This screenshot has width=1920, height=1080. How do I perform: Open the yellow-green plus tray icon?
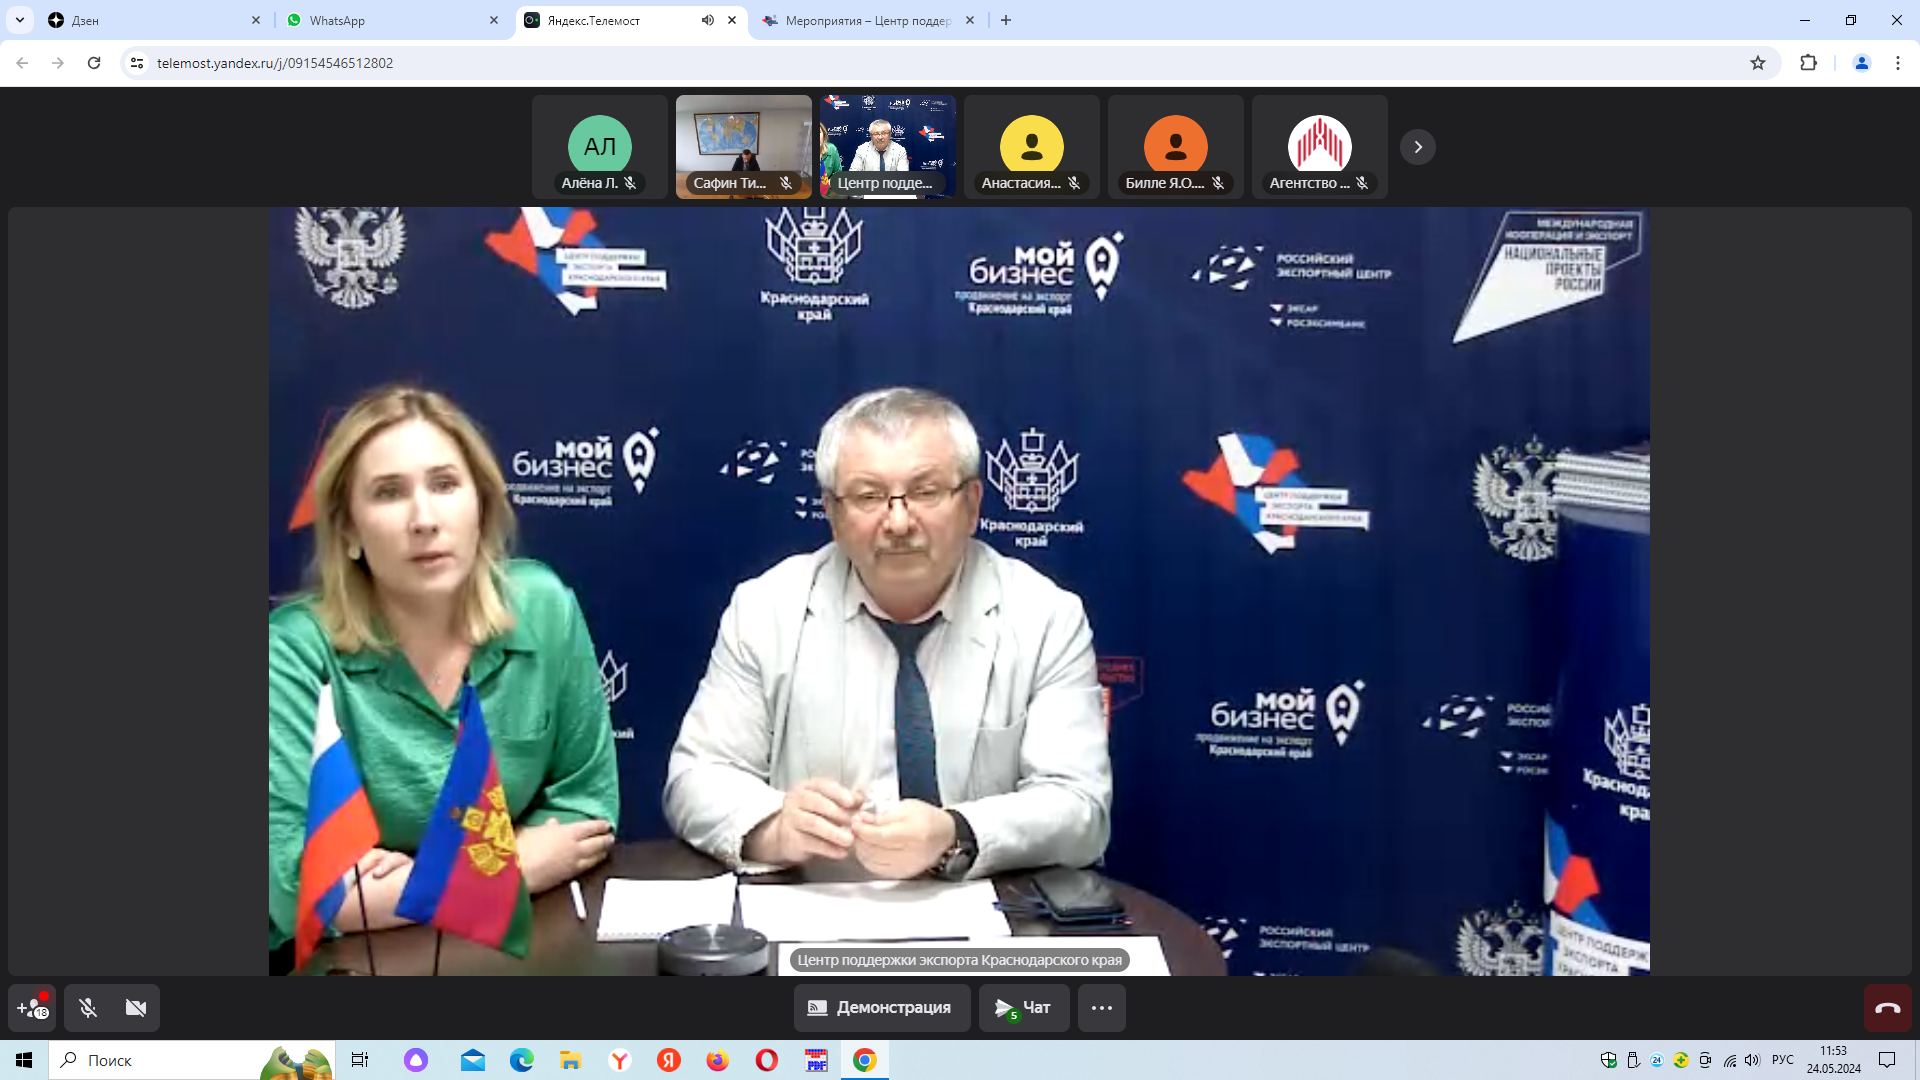(x=1681, y=1060)
